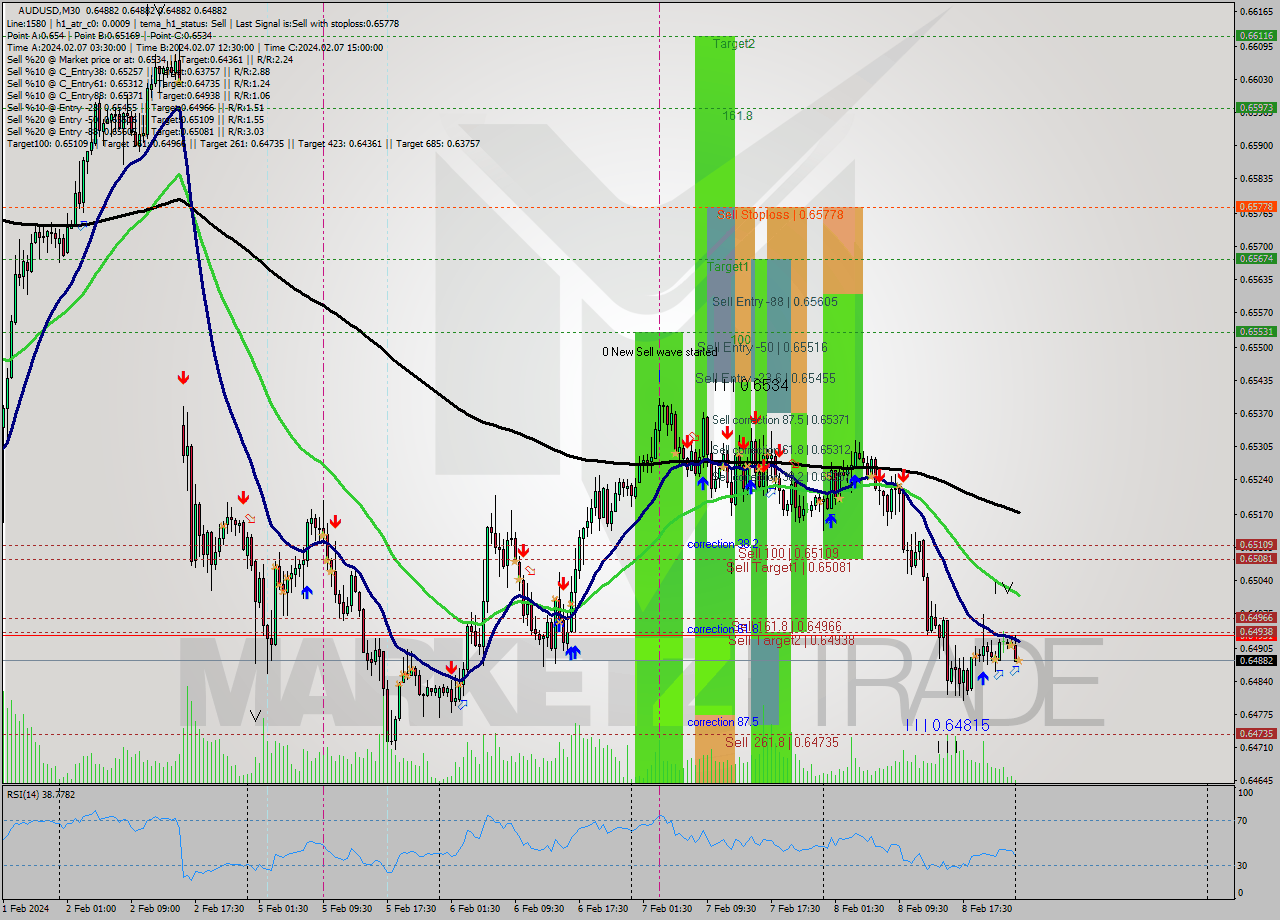Click the RSI scale value 100
The width and height of the screenshot is (1280, 920).
tap(1246, 793)
